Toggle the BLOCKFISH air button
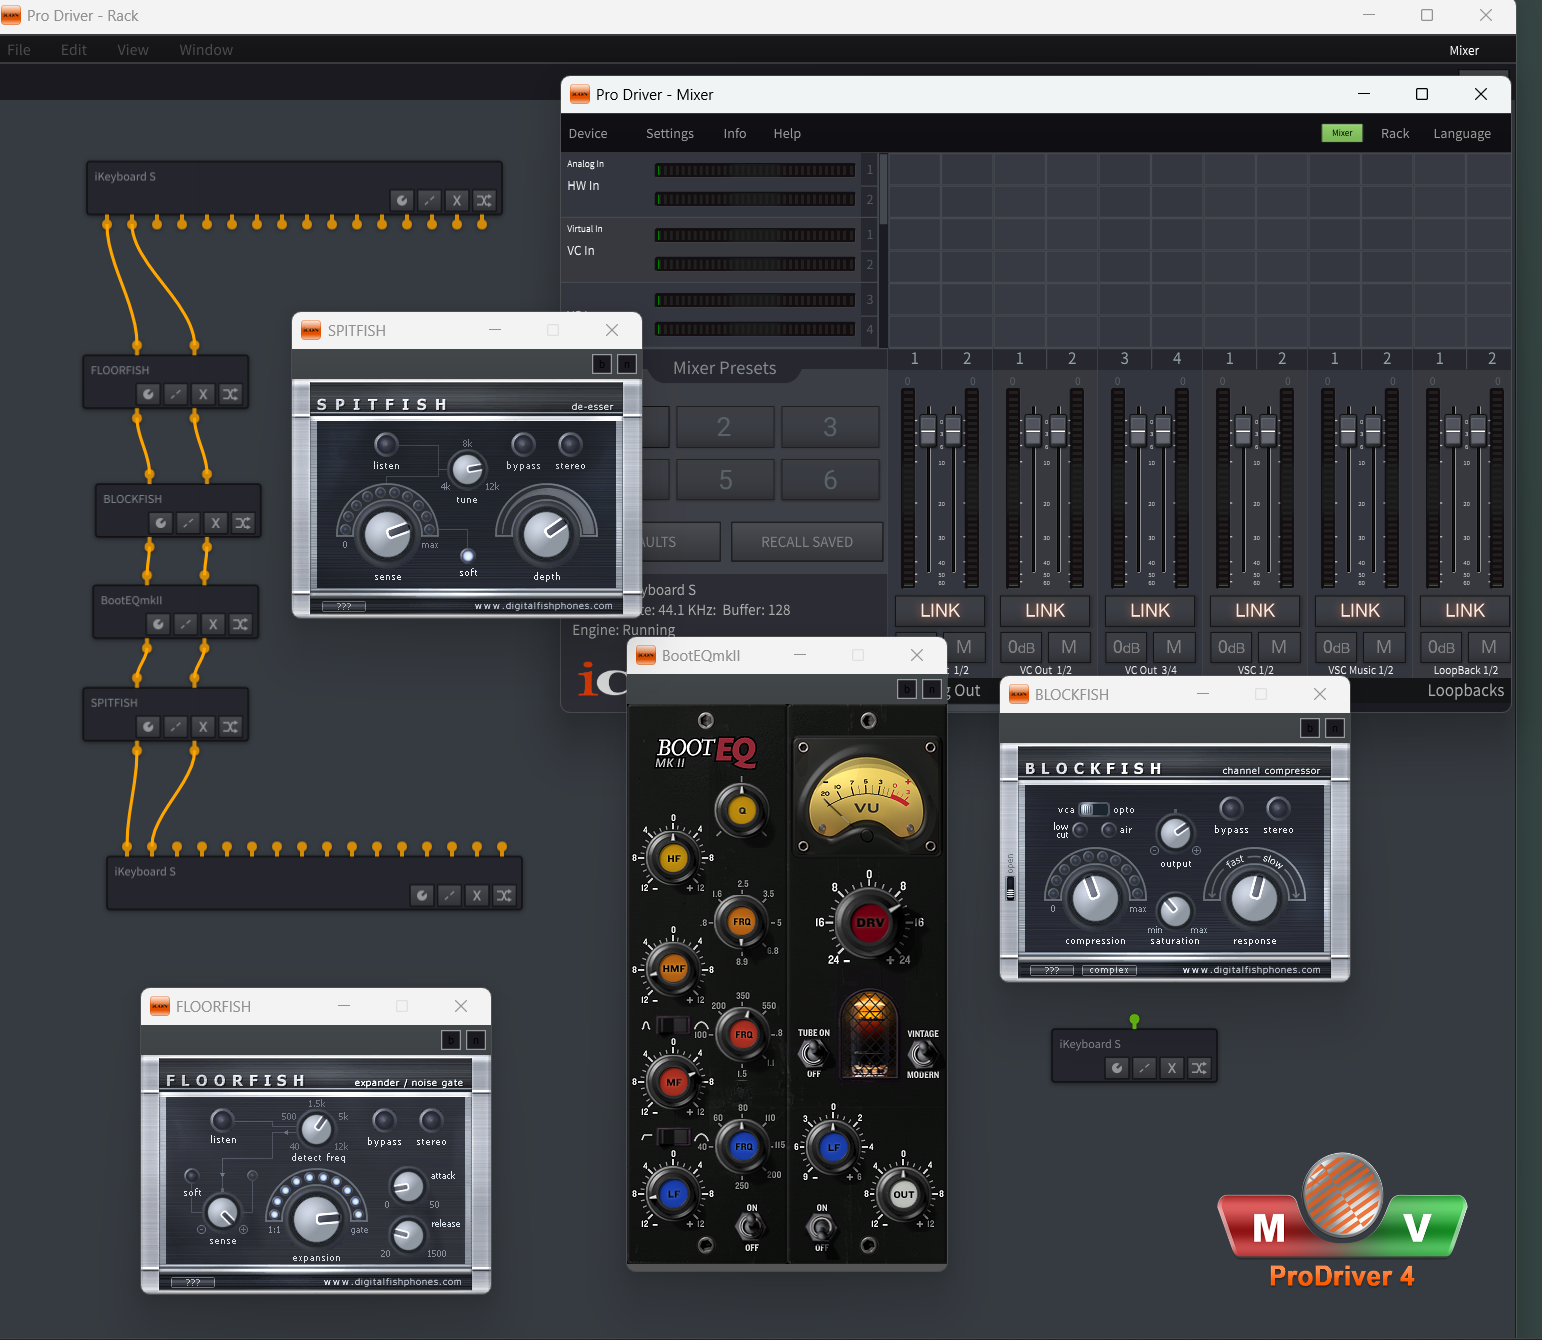The image size is (1542, 1340). [x=1109, y=829]
